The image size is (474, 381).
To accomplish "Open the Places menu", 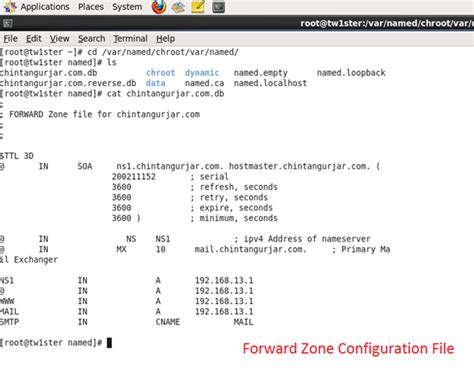I will [91, 7].
